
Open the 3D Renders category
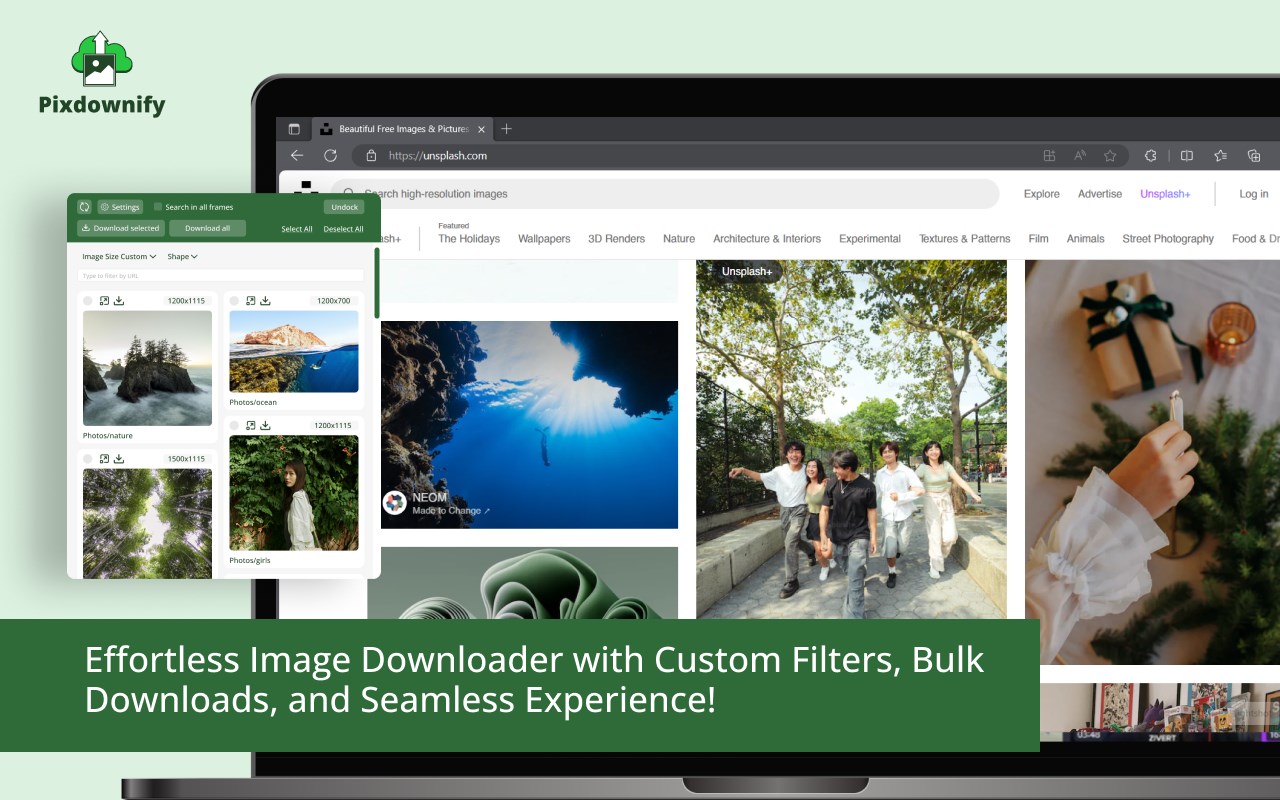(617, 239)
